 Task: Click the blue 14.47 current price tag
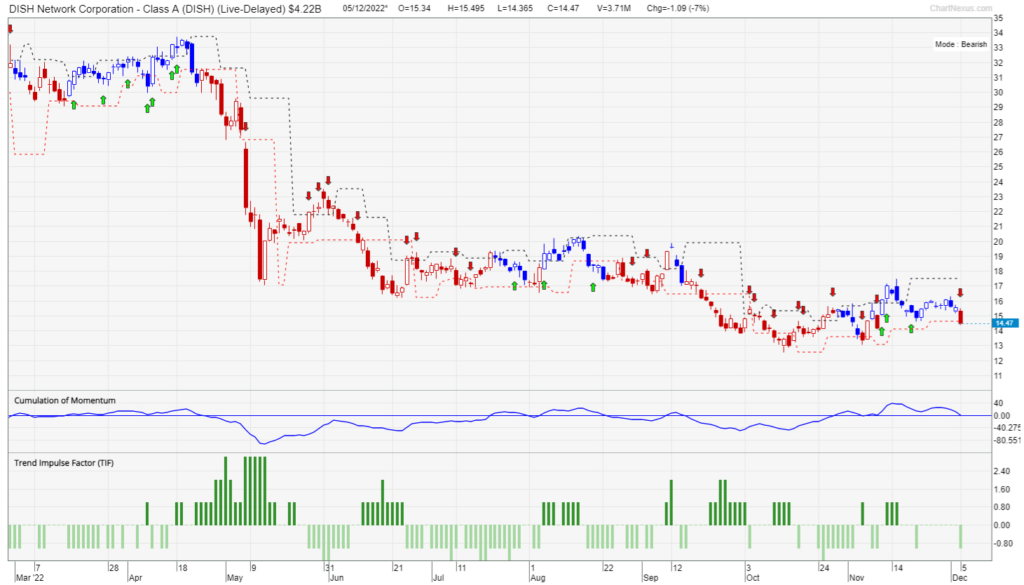1005,323
